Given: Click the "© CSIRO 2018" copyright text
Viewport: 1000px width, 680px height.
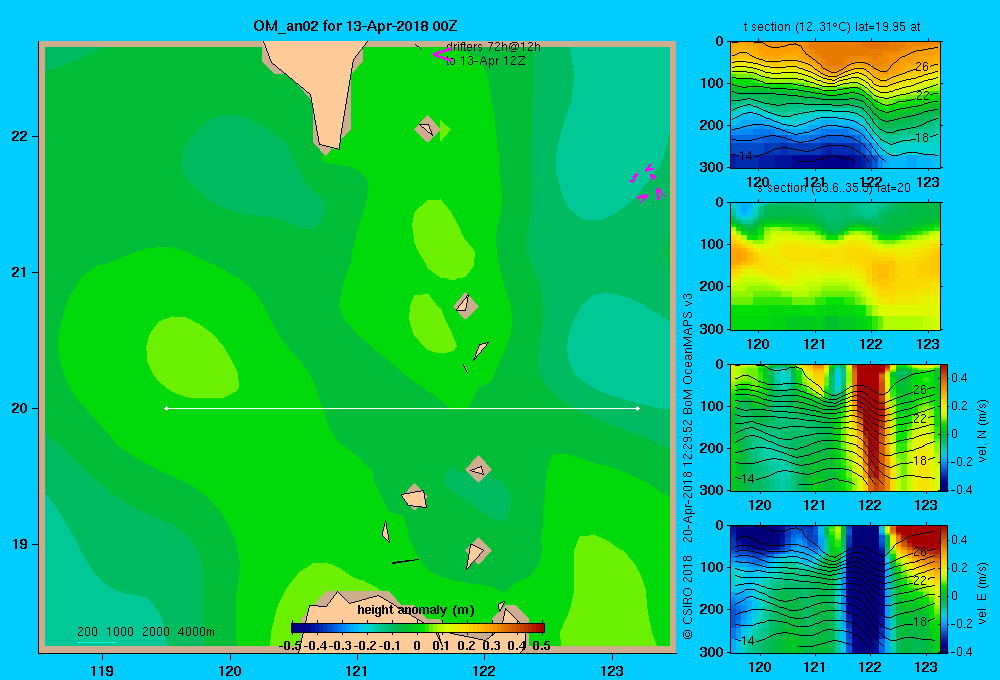Looking at the screenshot, I should [688, 597].
